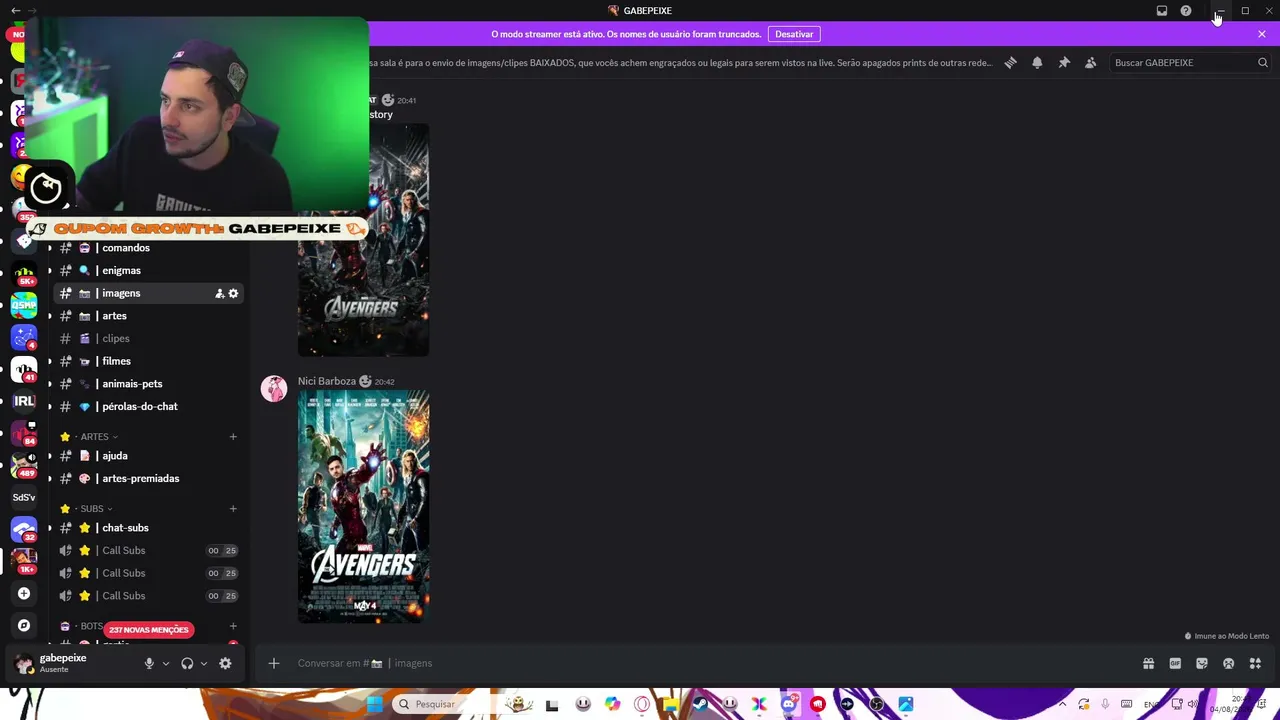
Task: Open the artes-premiadas channel
Action: [x=147, y=478]
